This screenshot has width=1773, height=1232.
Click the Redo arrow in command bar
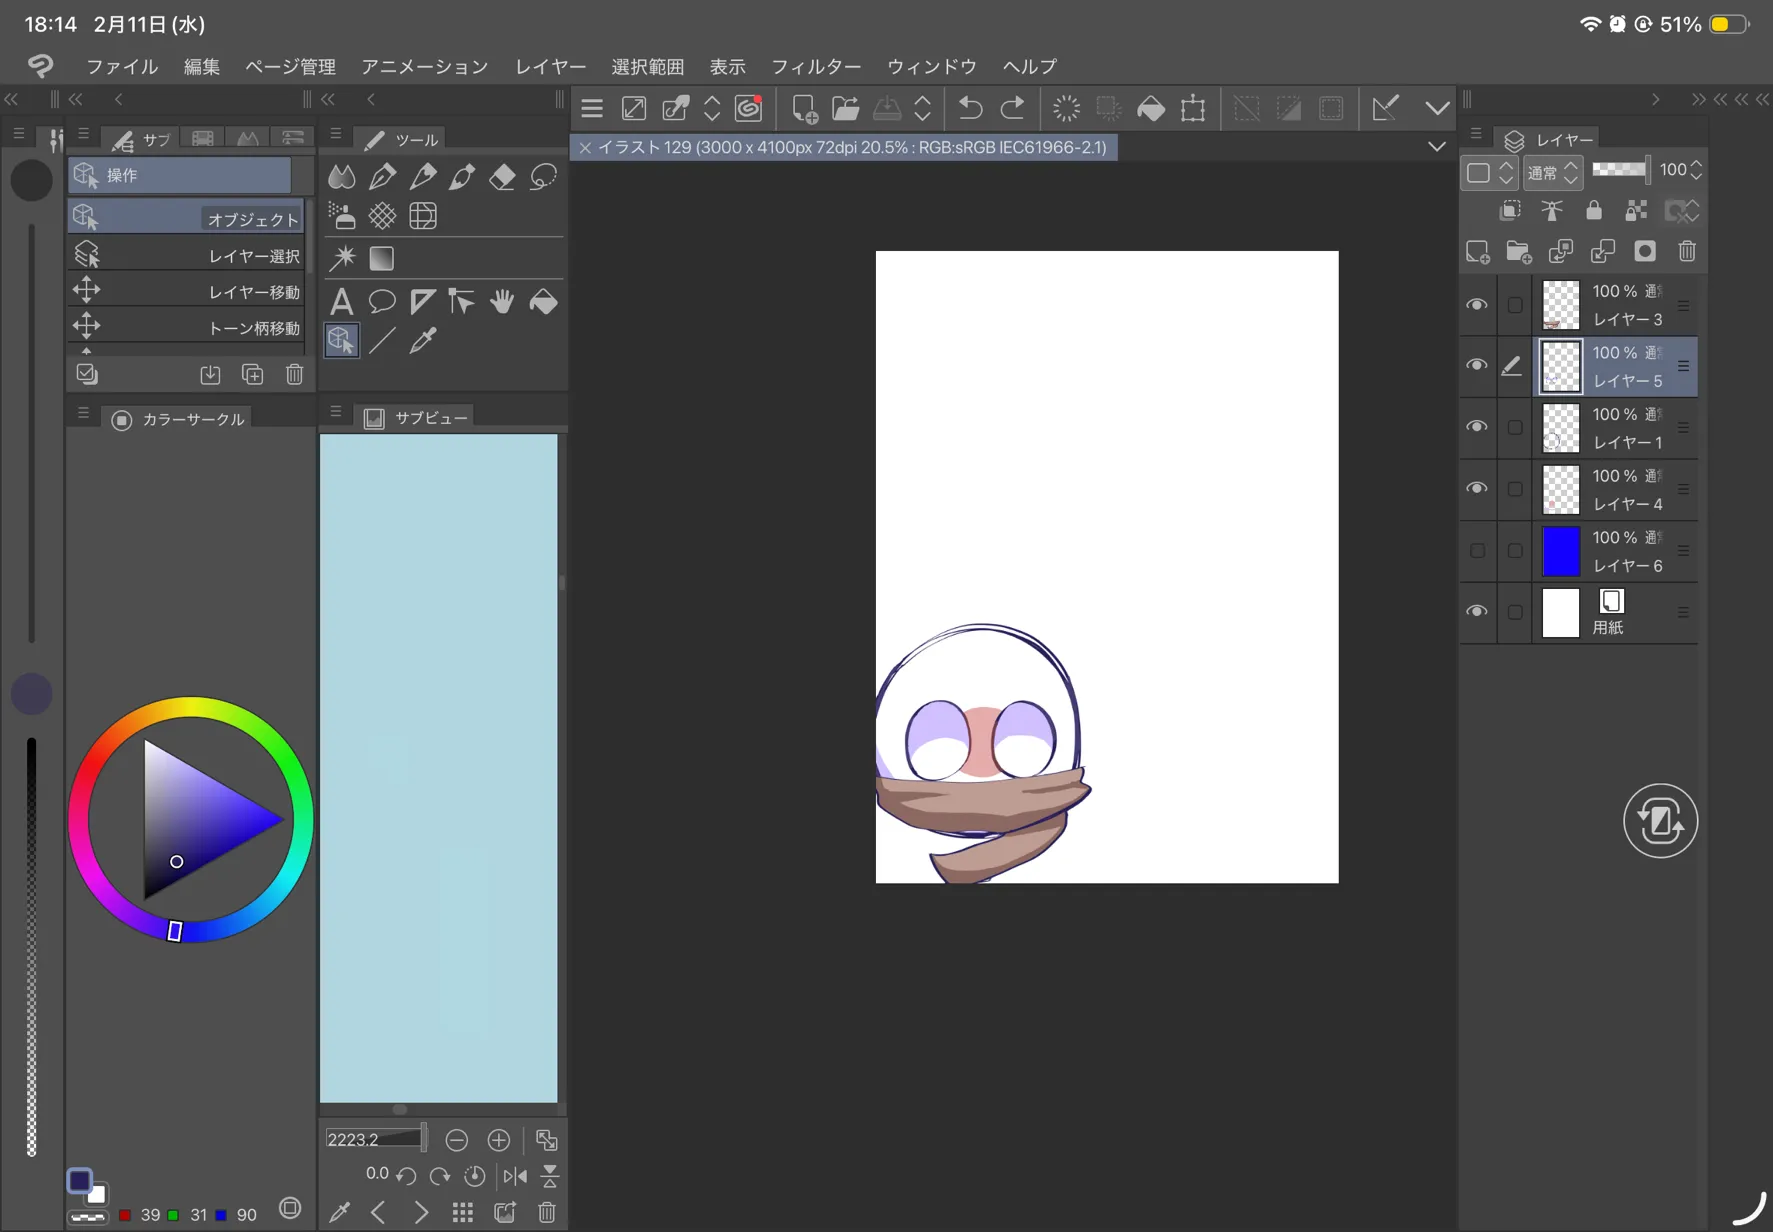1012,108
